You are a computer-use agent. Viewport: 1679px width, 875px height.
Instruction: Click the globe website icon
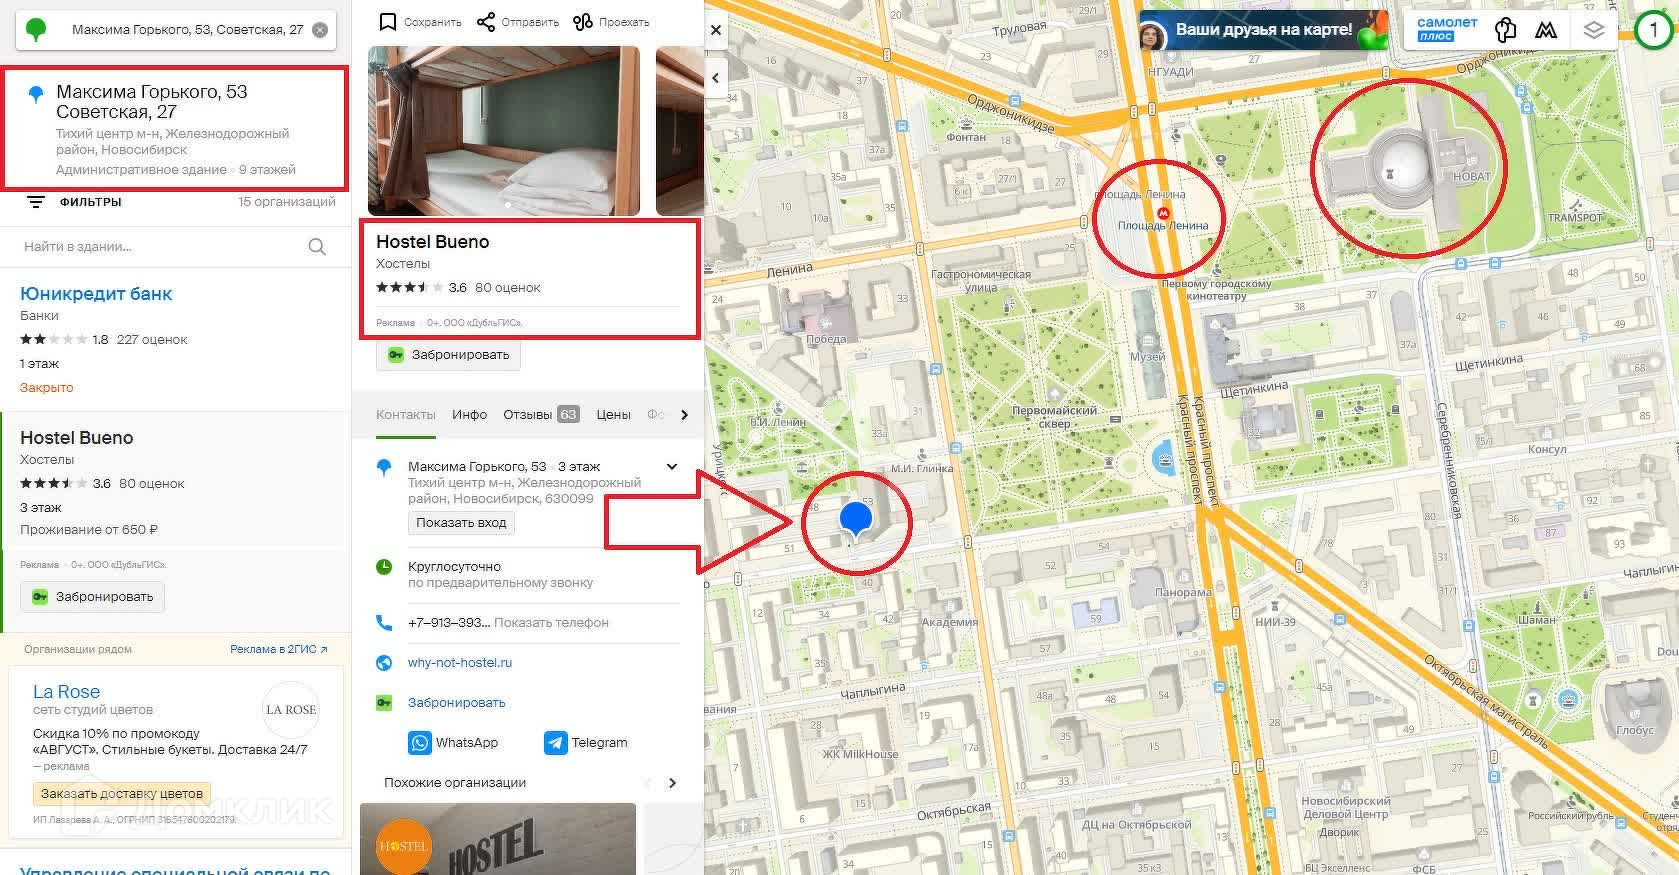384,663
